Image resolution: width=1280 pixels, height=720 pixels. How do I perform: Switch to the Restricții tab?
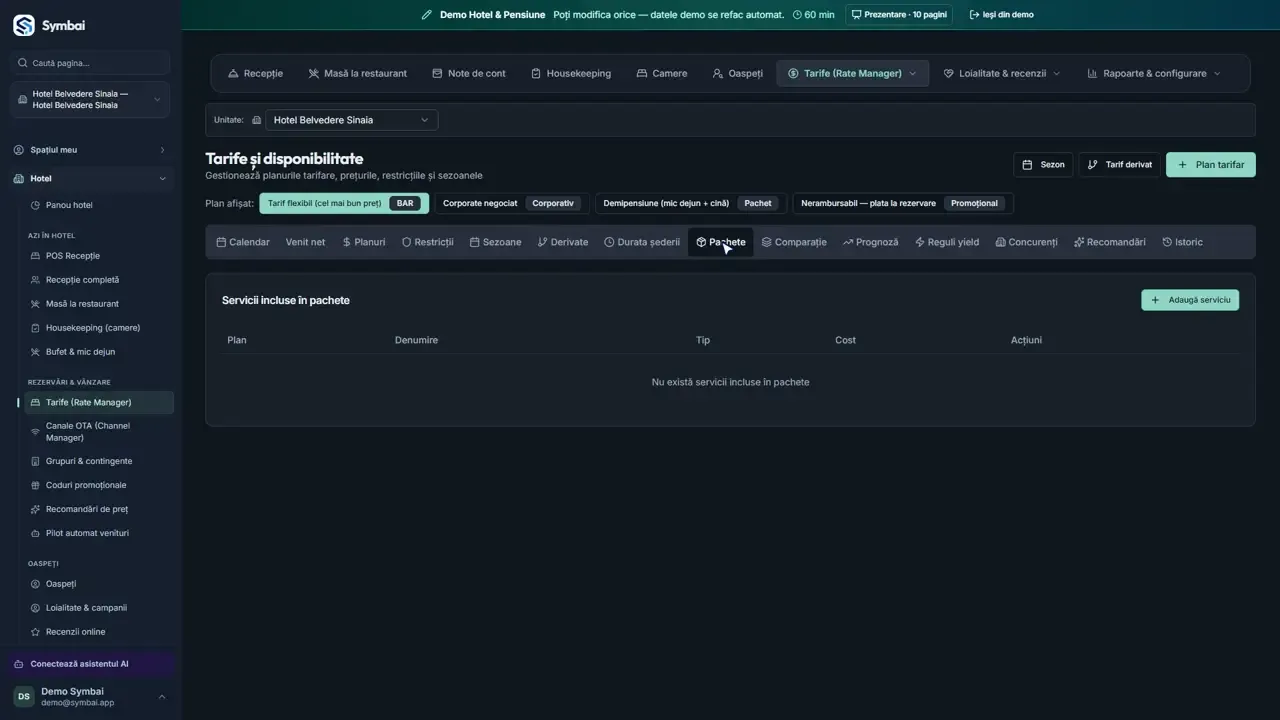(x=427, y=242)
